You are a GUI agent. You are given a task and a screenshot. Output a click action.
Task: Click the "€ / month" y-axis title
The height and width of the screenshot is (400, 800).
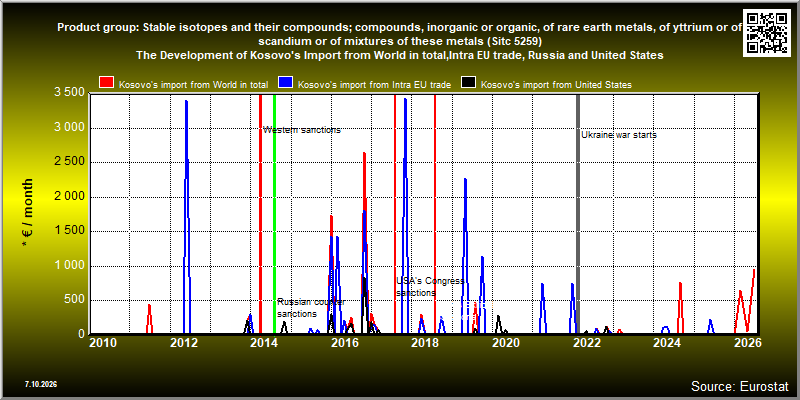[x=27, y=213]
